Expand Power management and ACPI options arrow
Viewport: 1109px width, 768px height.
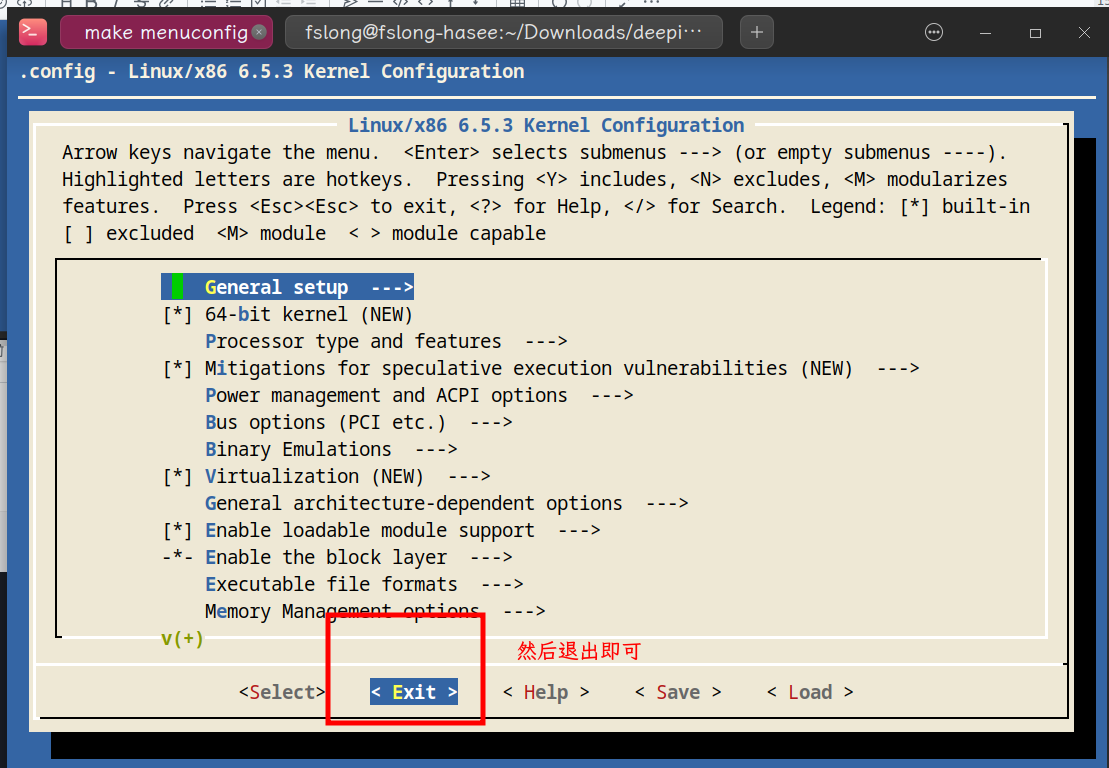point(612,395)
